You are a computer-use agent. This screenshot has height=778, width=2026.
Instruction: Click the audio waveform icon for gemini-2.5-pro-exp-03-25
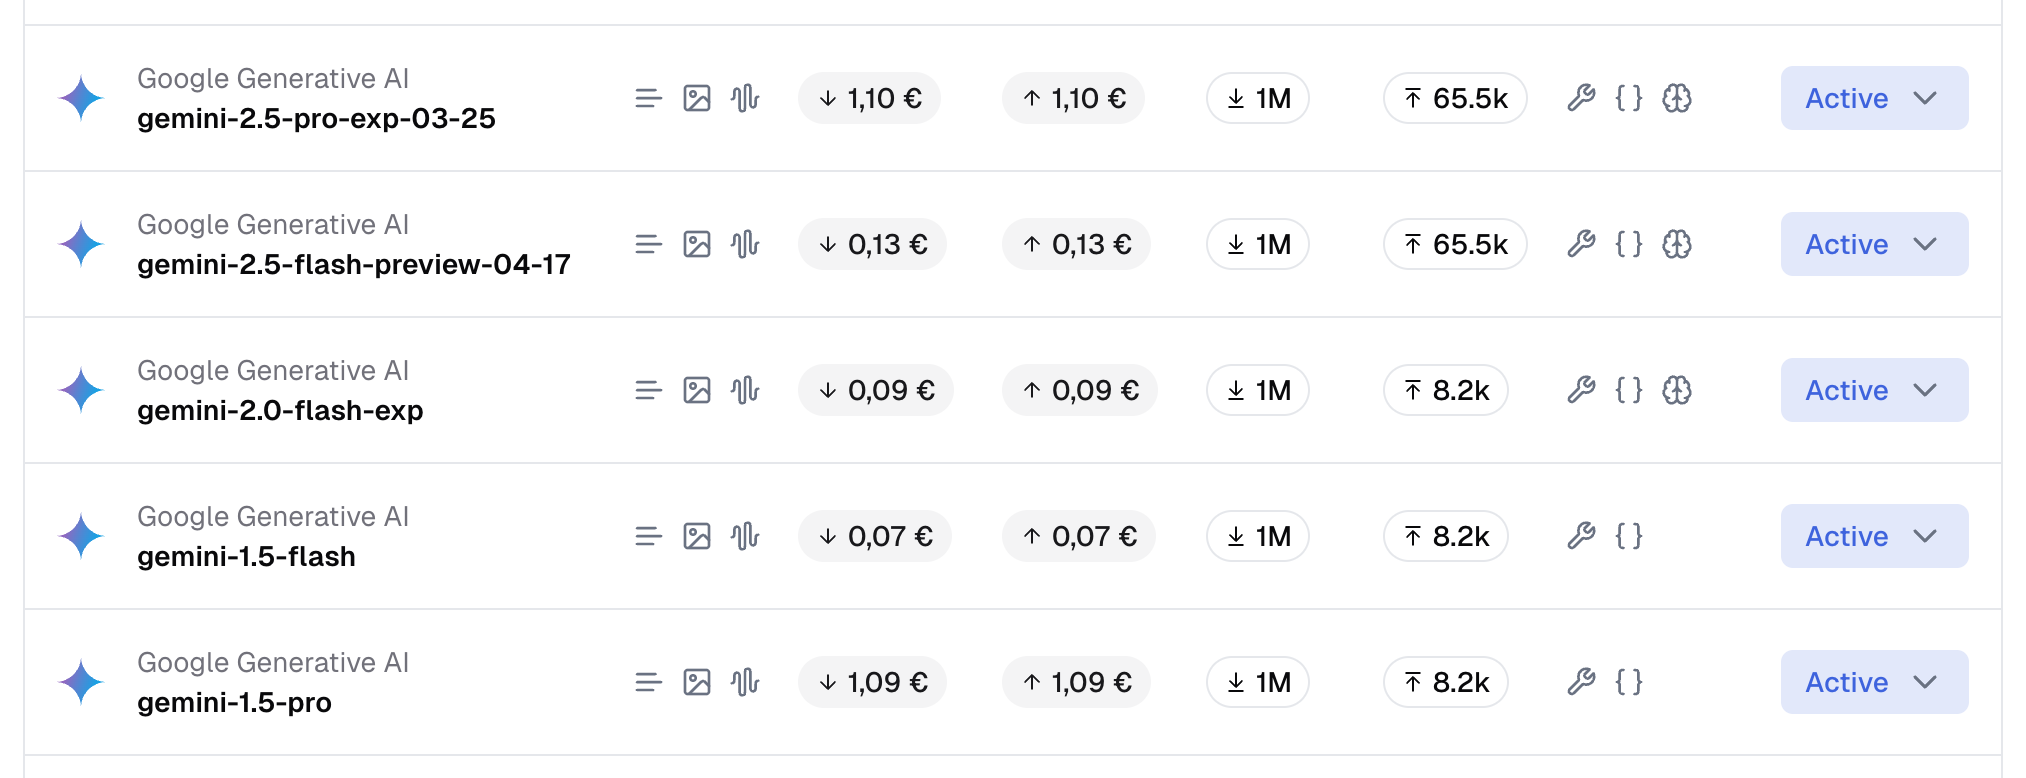(x=746, y=98)
